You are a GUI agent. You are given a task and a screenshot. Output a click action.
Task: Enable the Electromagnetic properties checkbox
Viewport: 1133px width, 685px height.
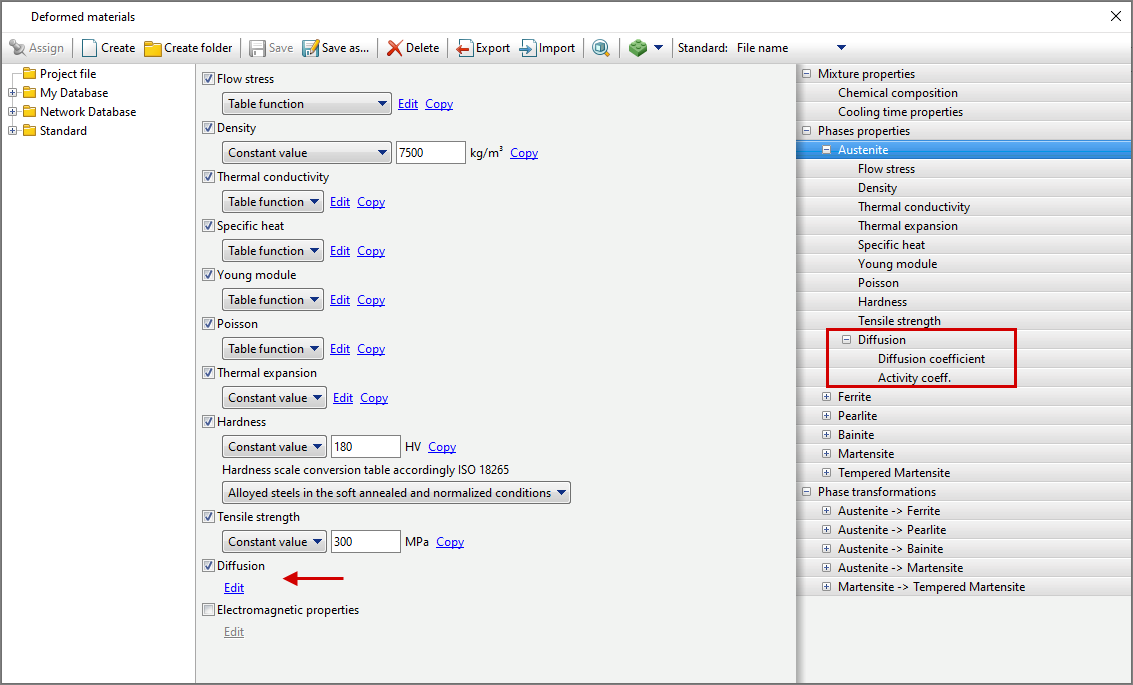coord(209,610)
